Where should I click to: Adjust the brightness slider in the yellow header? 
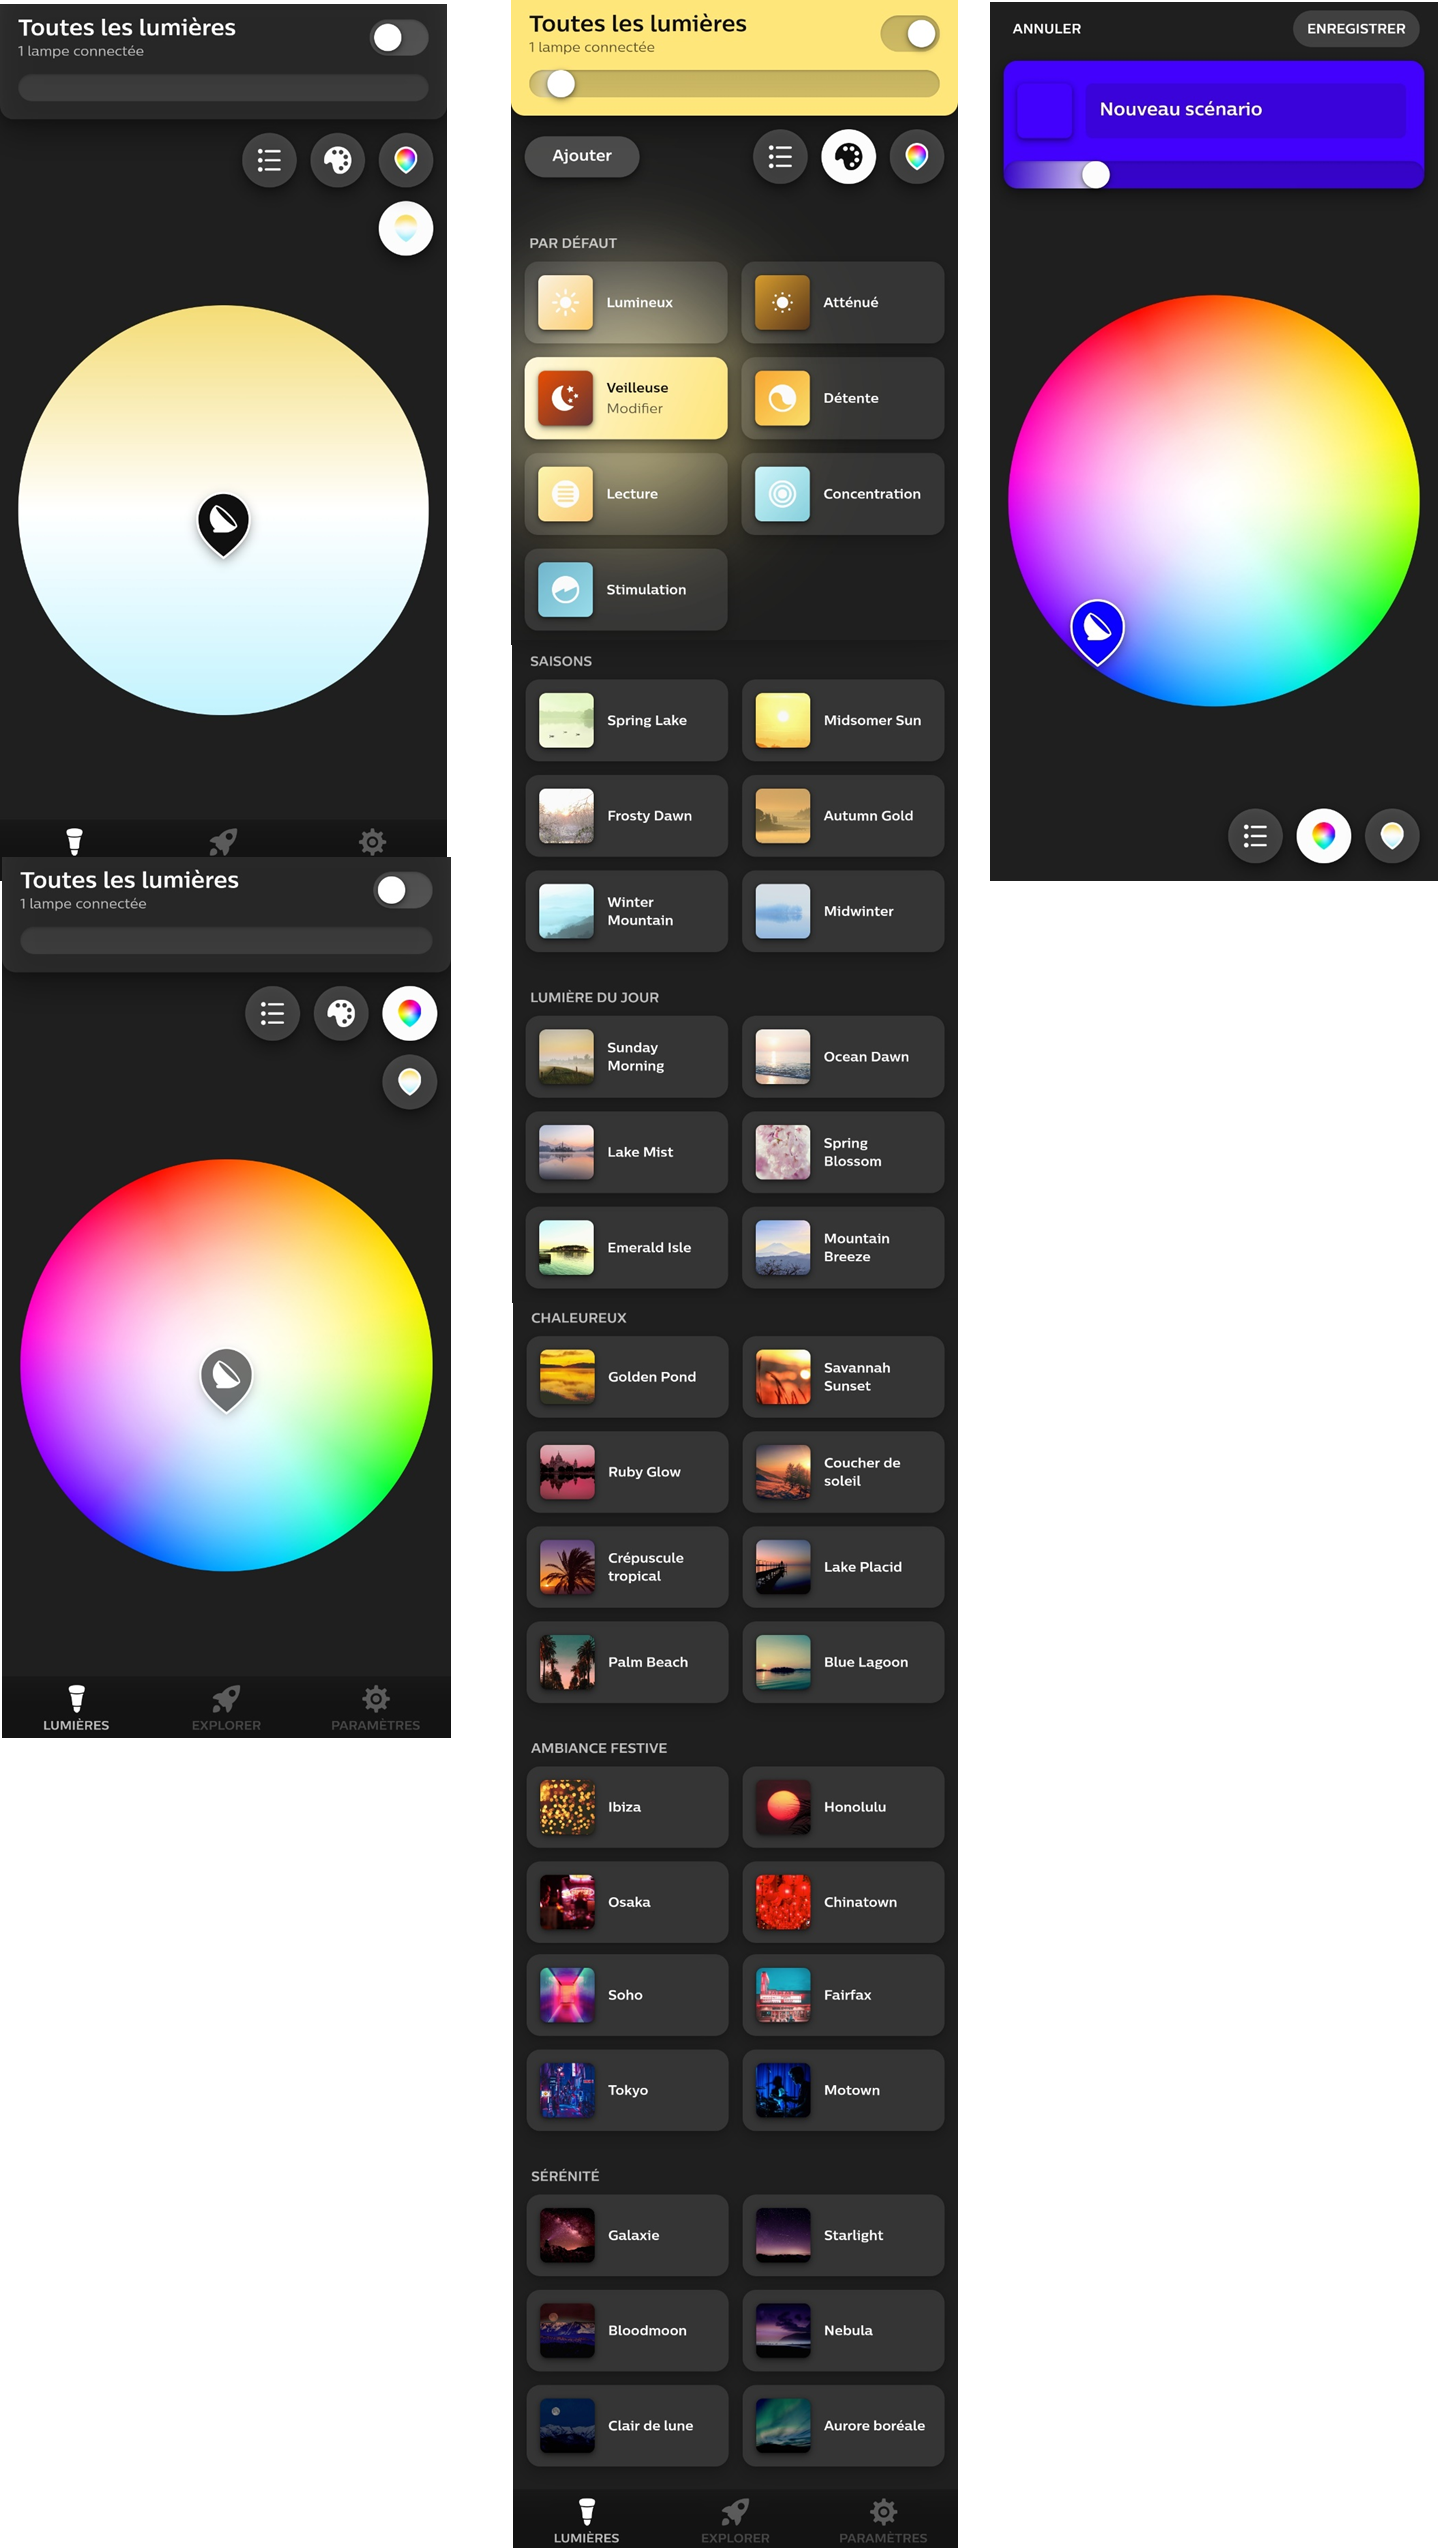coord(734,84)
